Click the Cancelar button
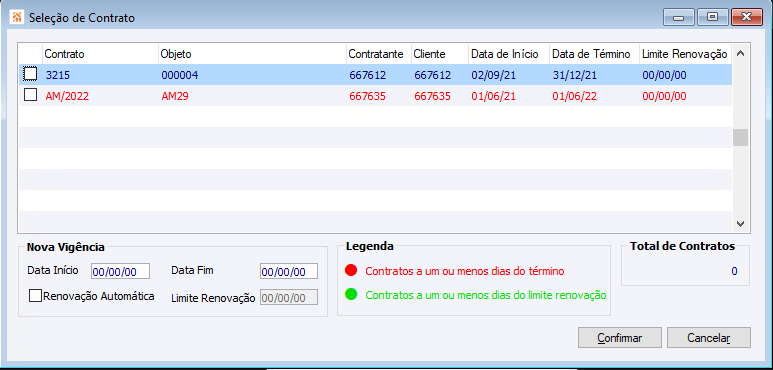 [708, 338]
